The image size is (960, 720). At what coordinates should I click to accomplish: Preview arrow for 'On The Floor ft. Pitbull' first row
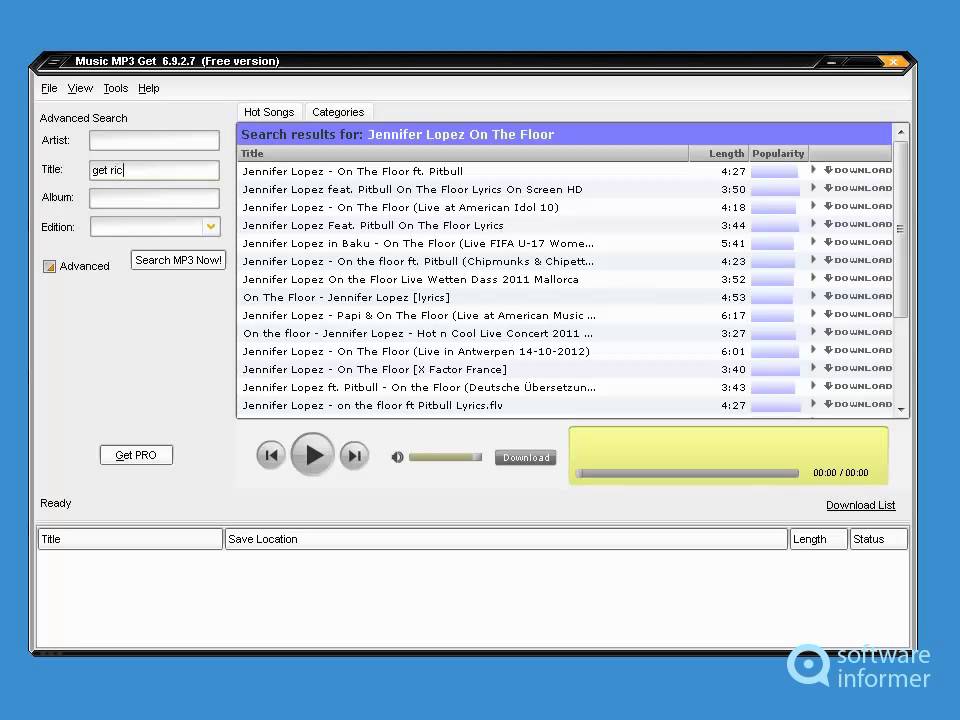click(x=813, y=170)
